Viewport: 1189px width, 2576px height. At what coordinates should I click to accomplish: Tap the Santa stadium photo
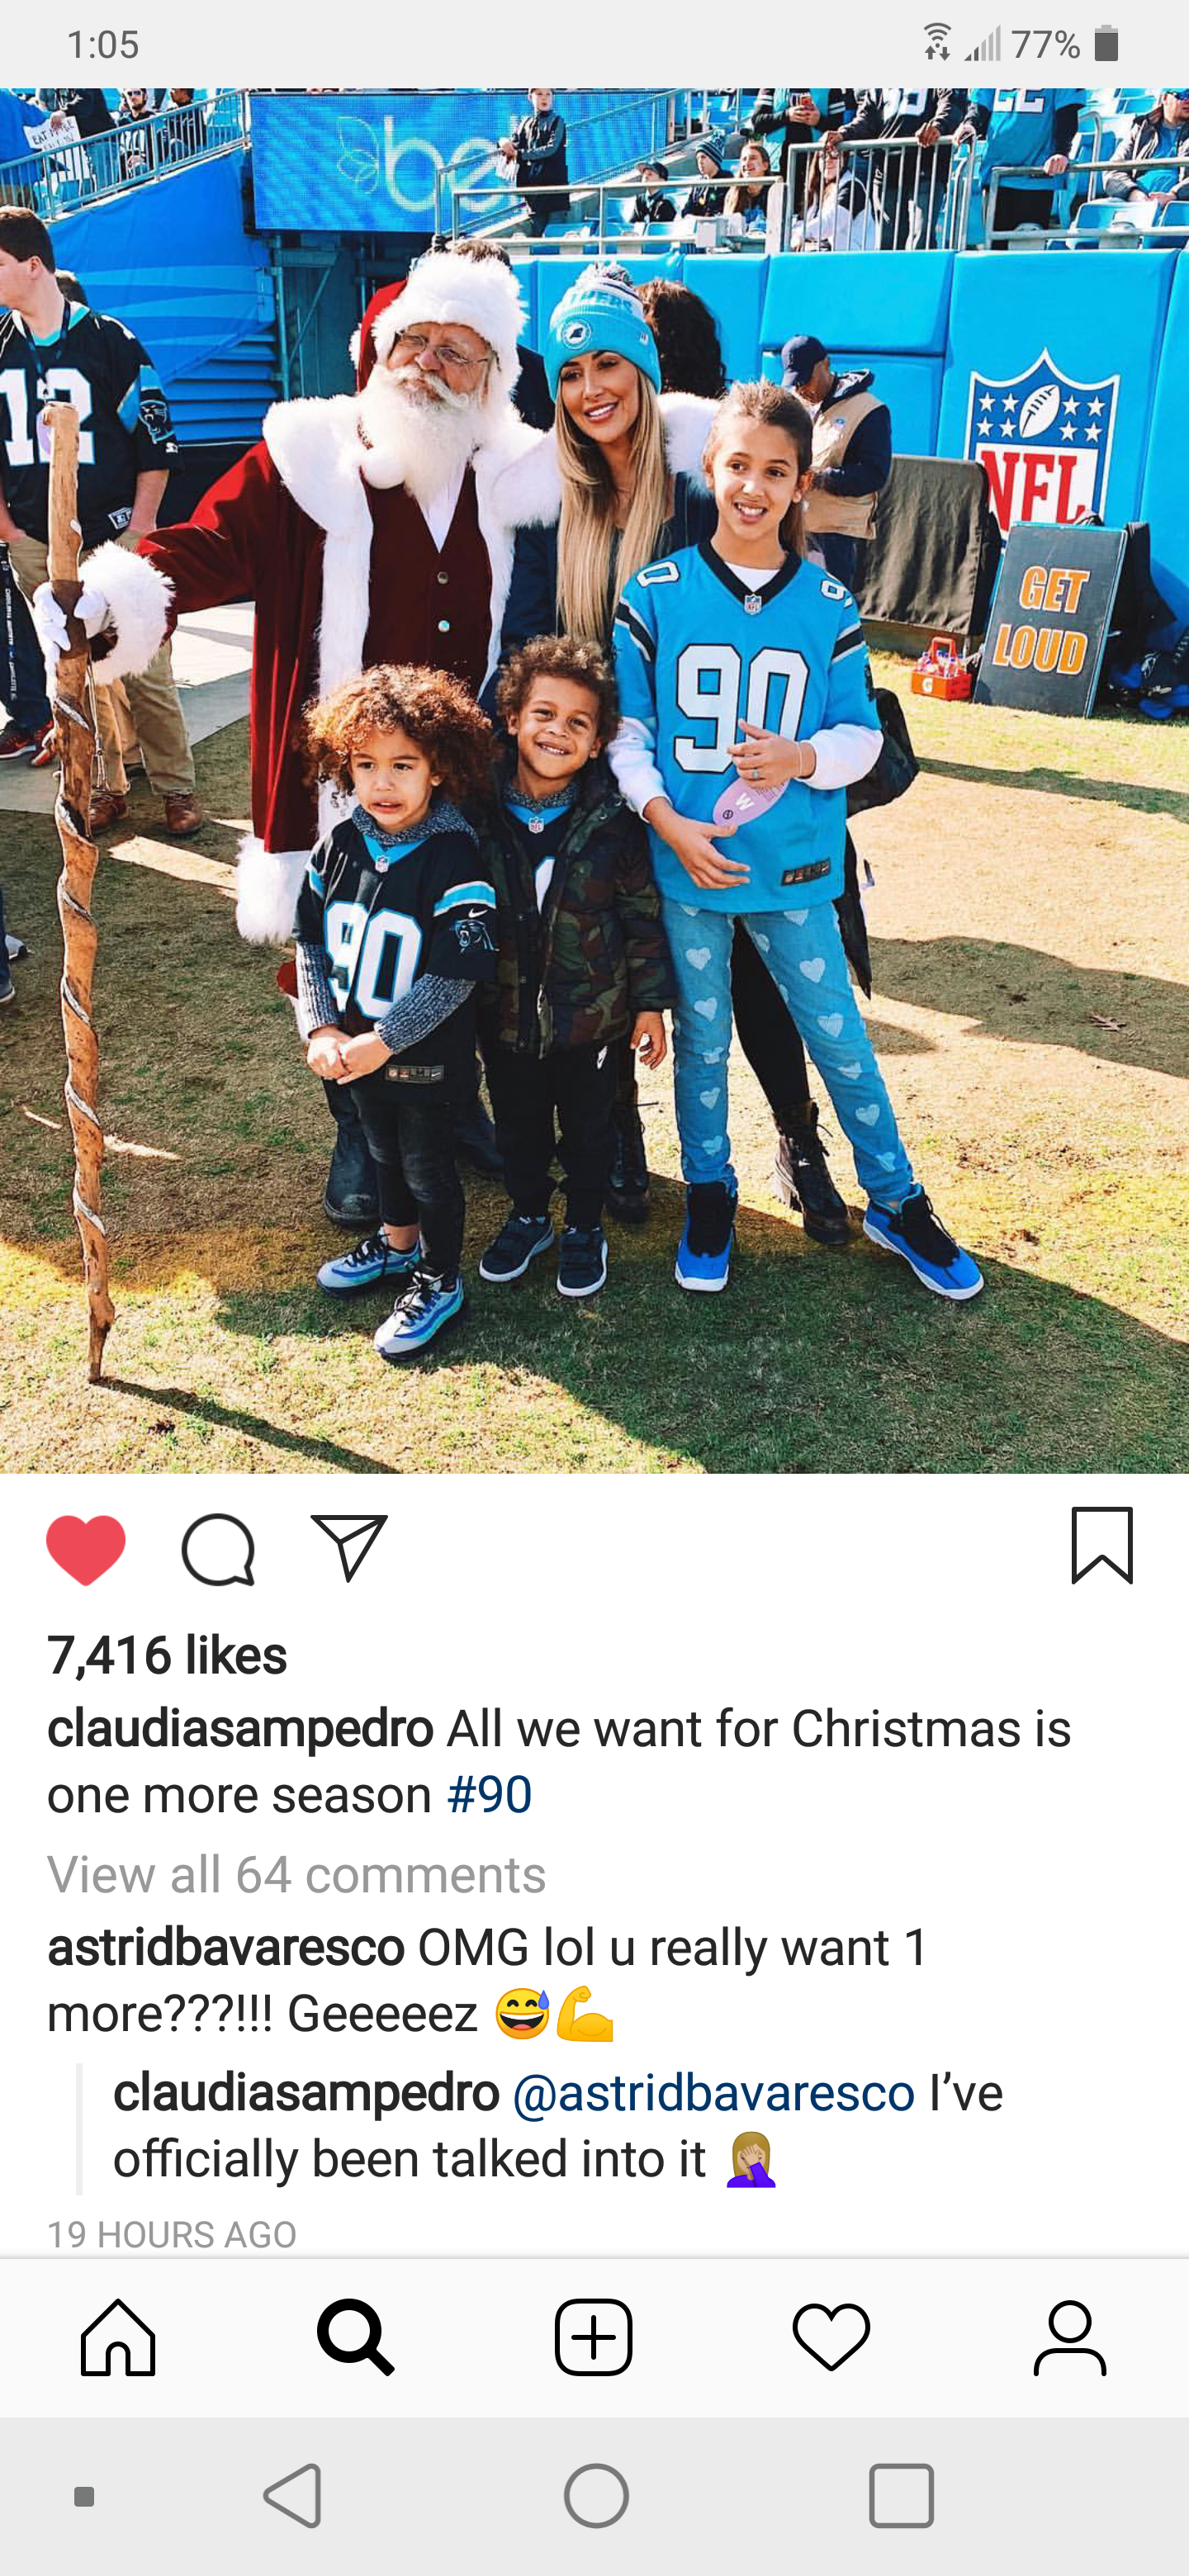tap(594, 780)
